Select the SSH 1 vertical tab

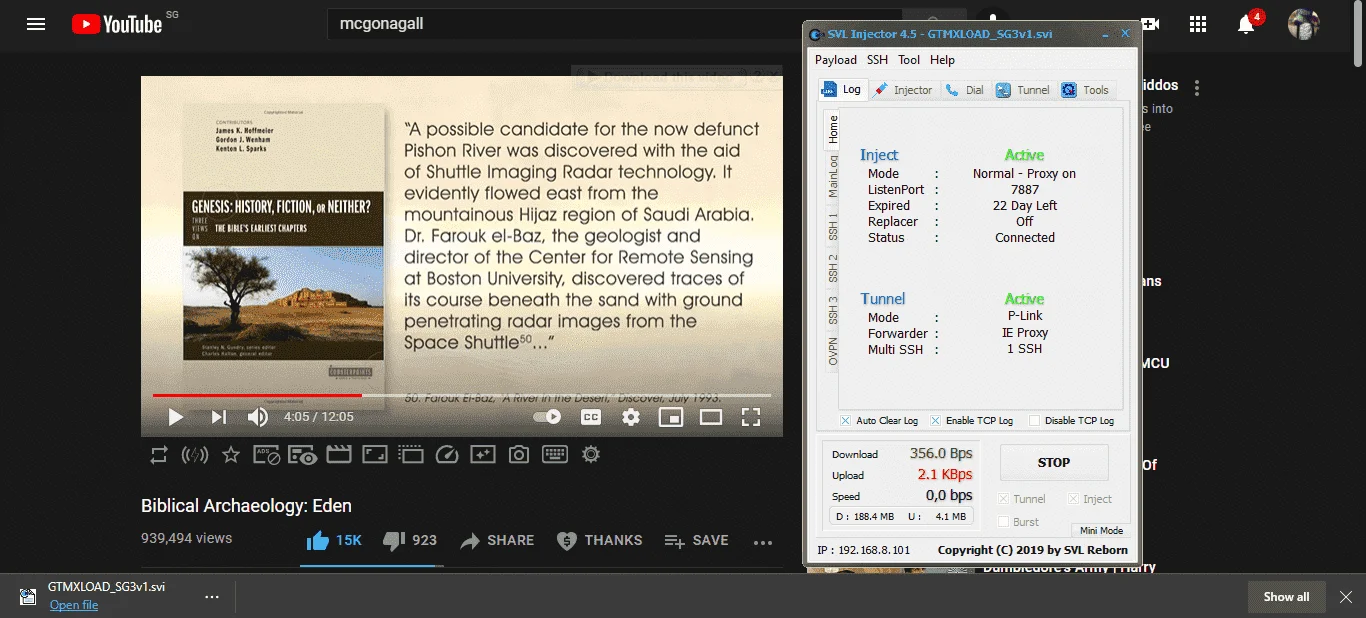pyautogui.click(x=832, y=226)
